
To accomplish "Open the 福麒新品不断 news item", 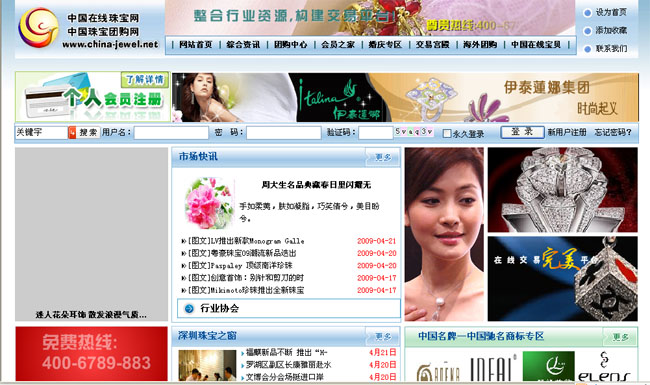I will pyautogui.click(x=286, y=353).
